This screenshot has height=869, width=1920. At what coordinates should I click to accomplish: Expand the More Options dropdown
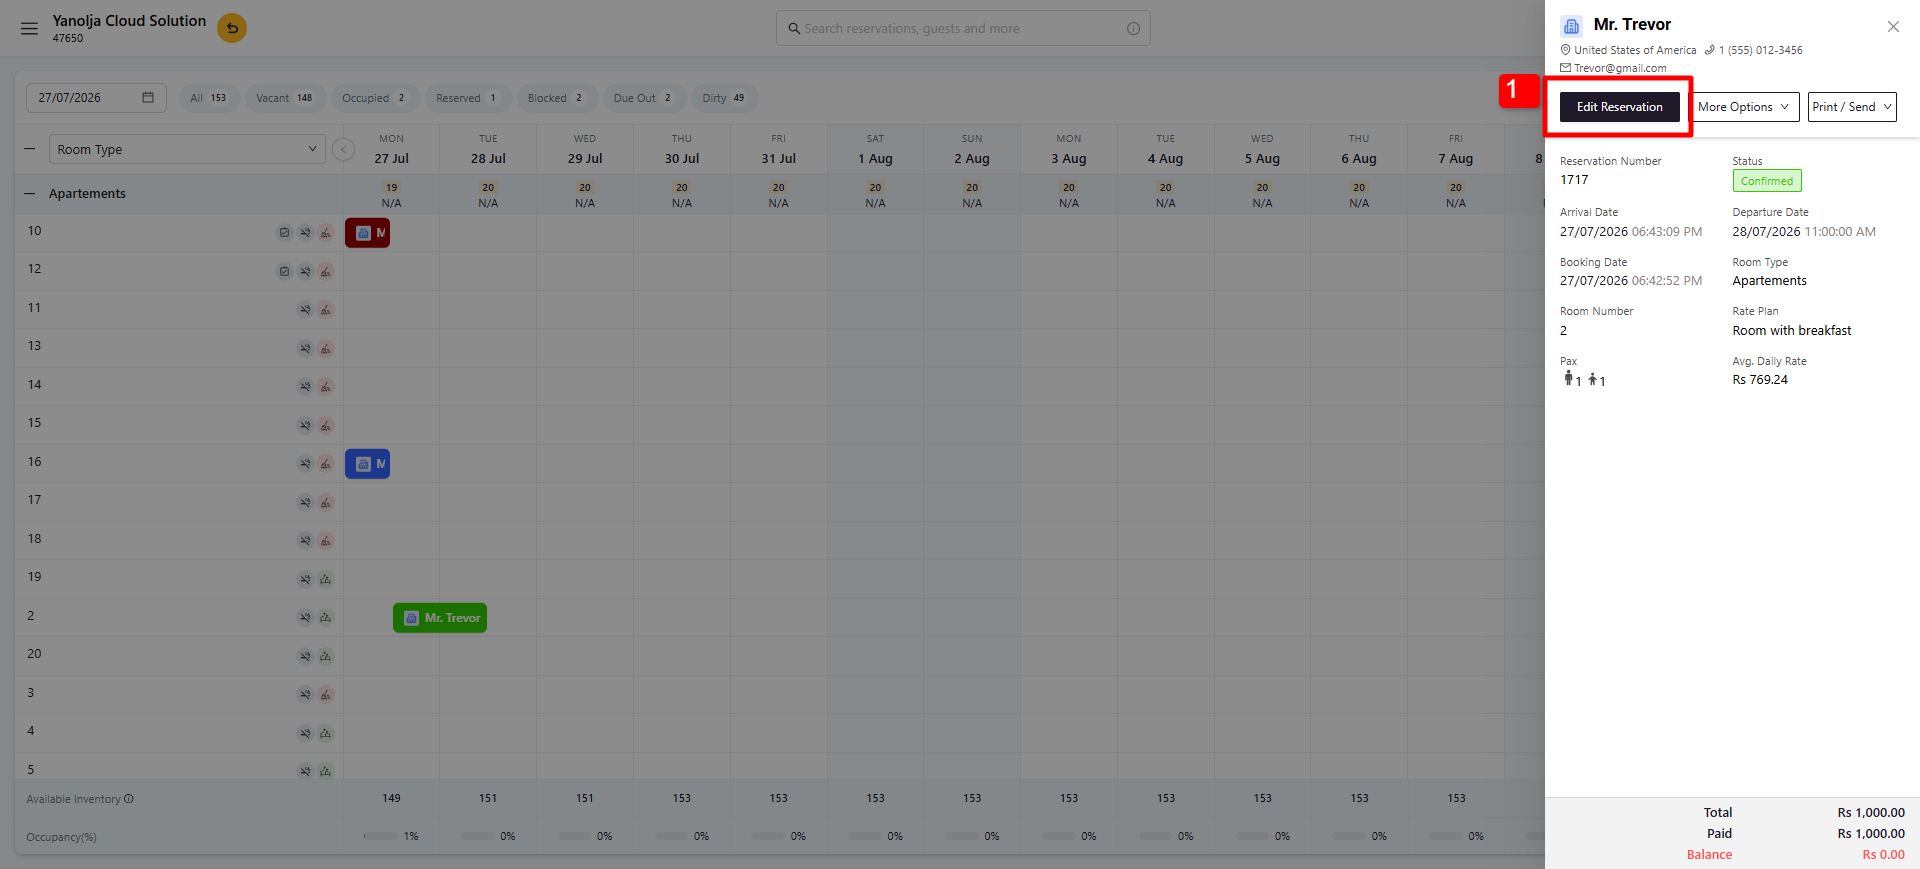coord(1744,107)
